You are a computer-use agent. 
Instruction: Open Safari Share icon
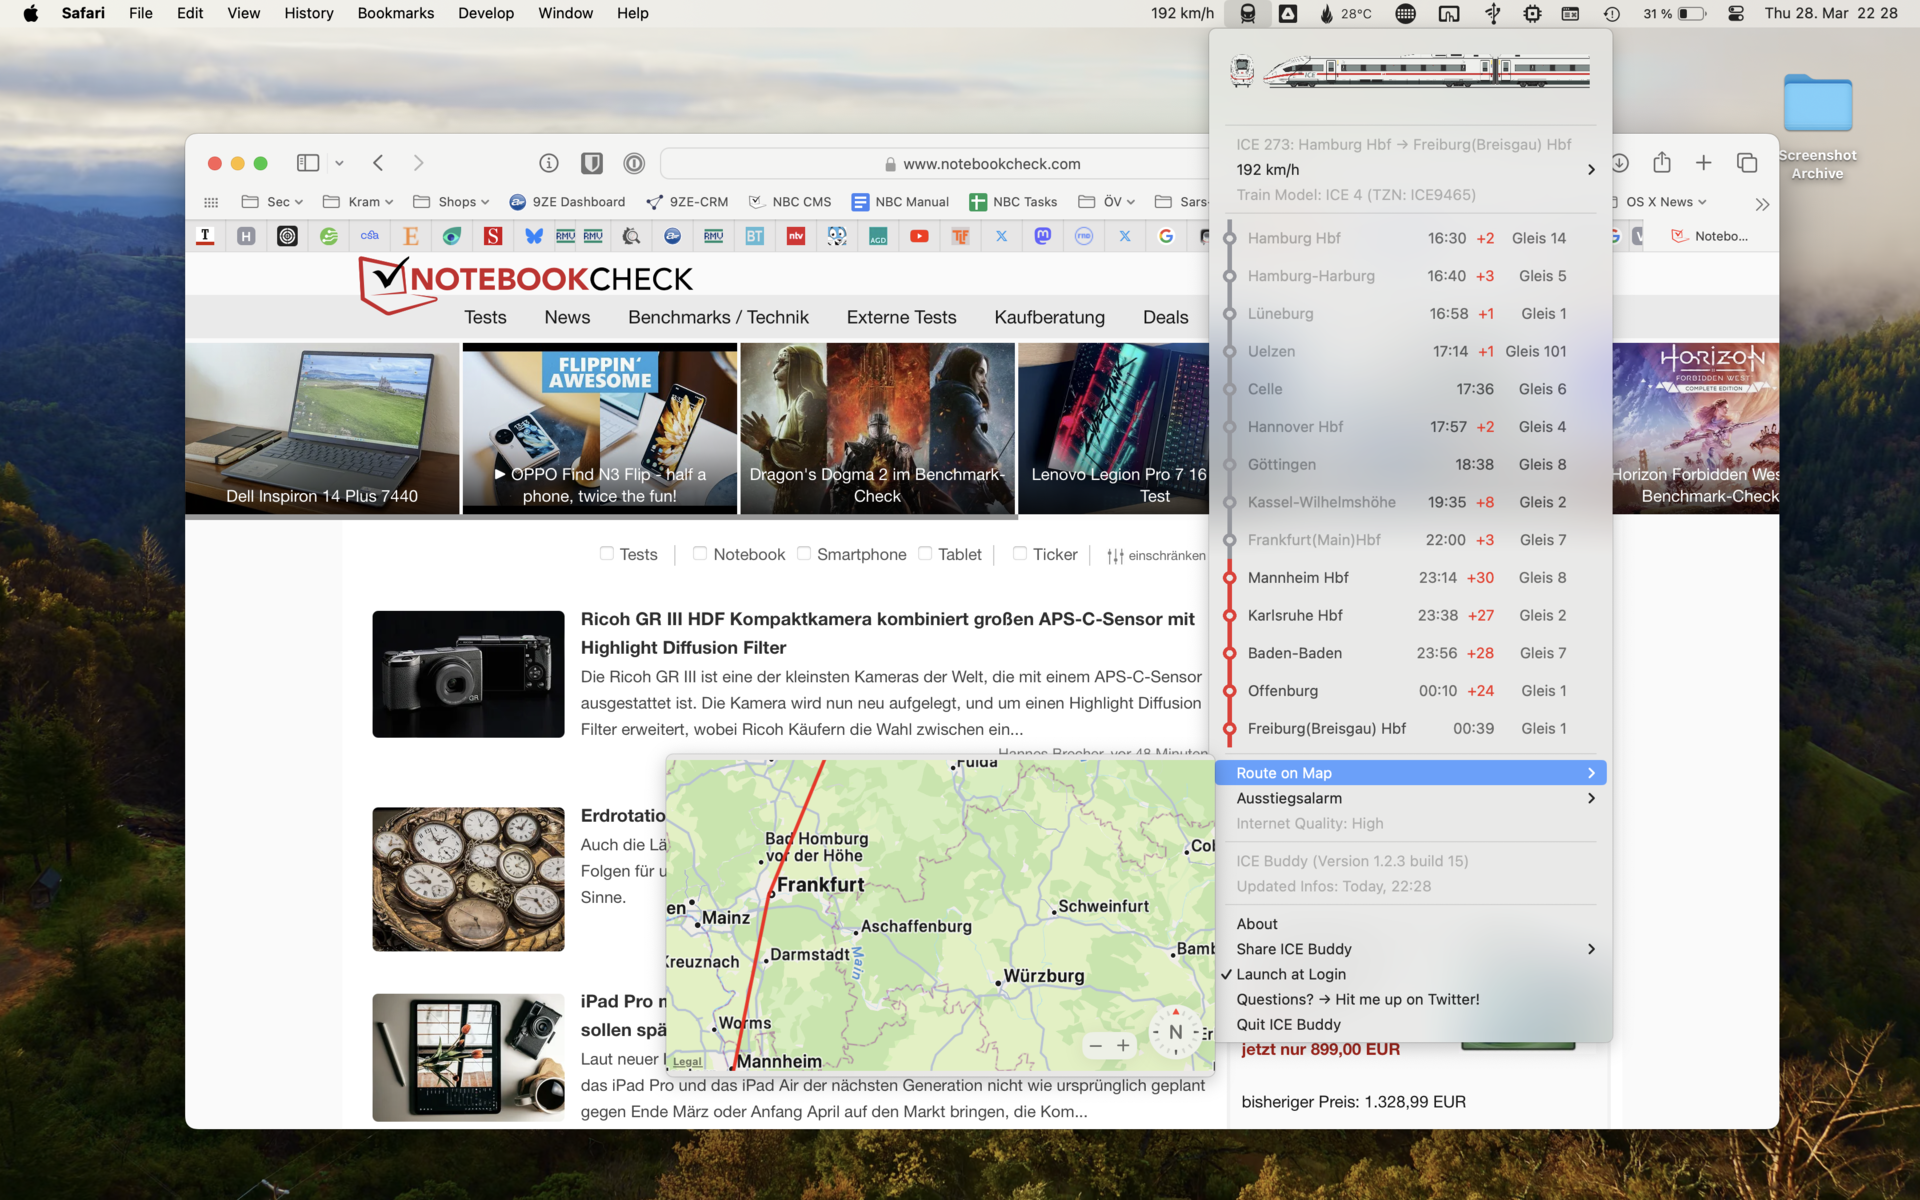click(x=1662, y=163)
